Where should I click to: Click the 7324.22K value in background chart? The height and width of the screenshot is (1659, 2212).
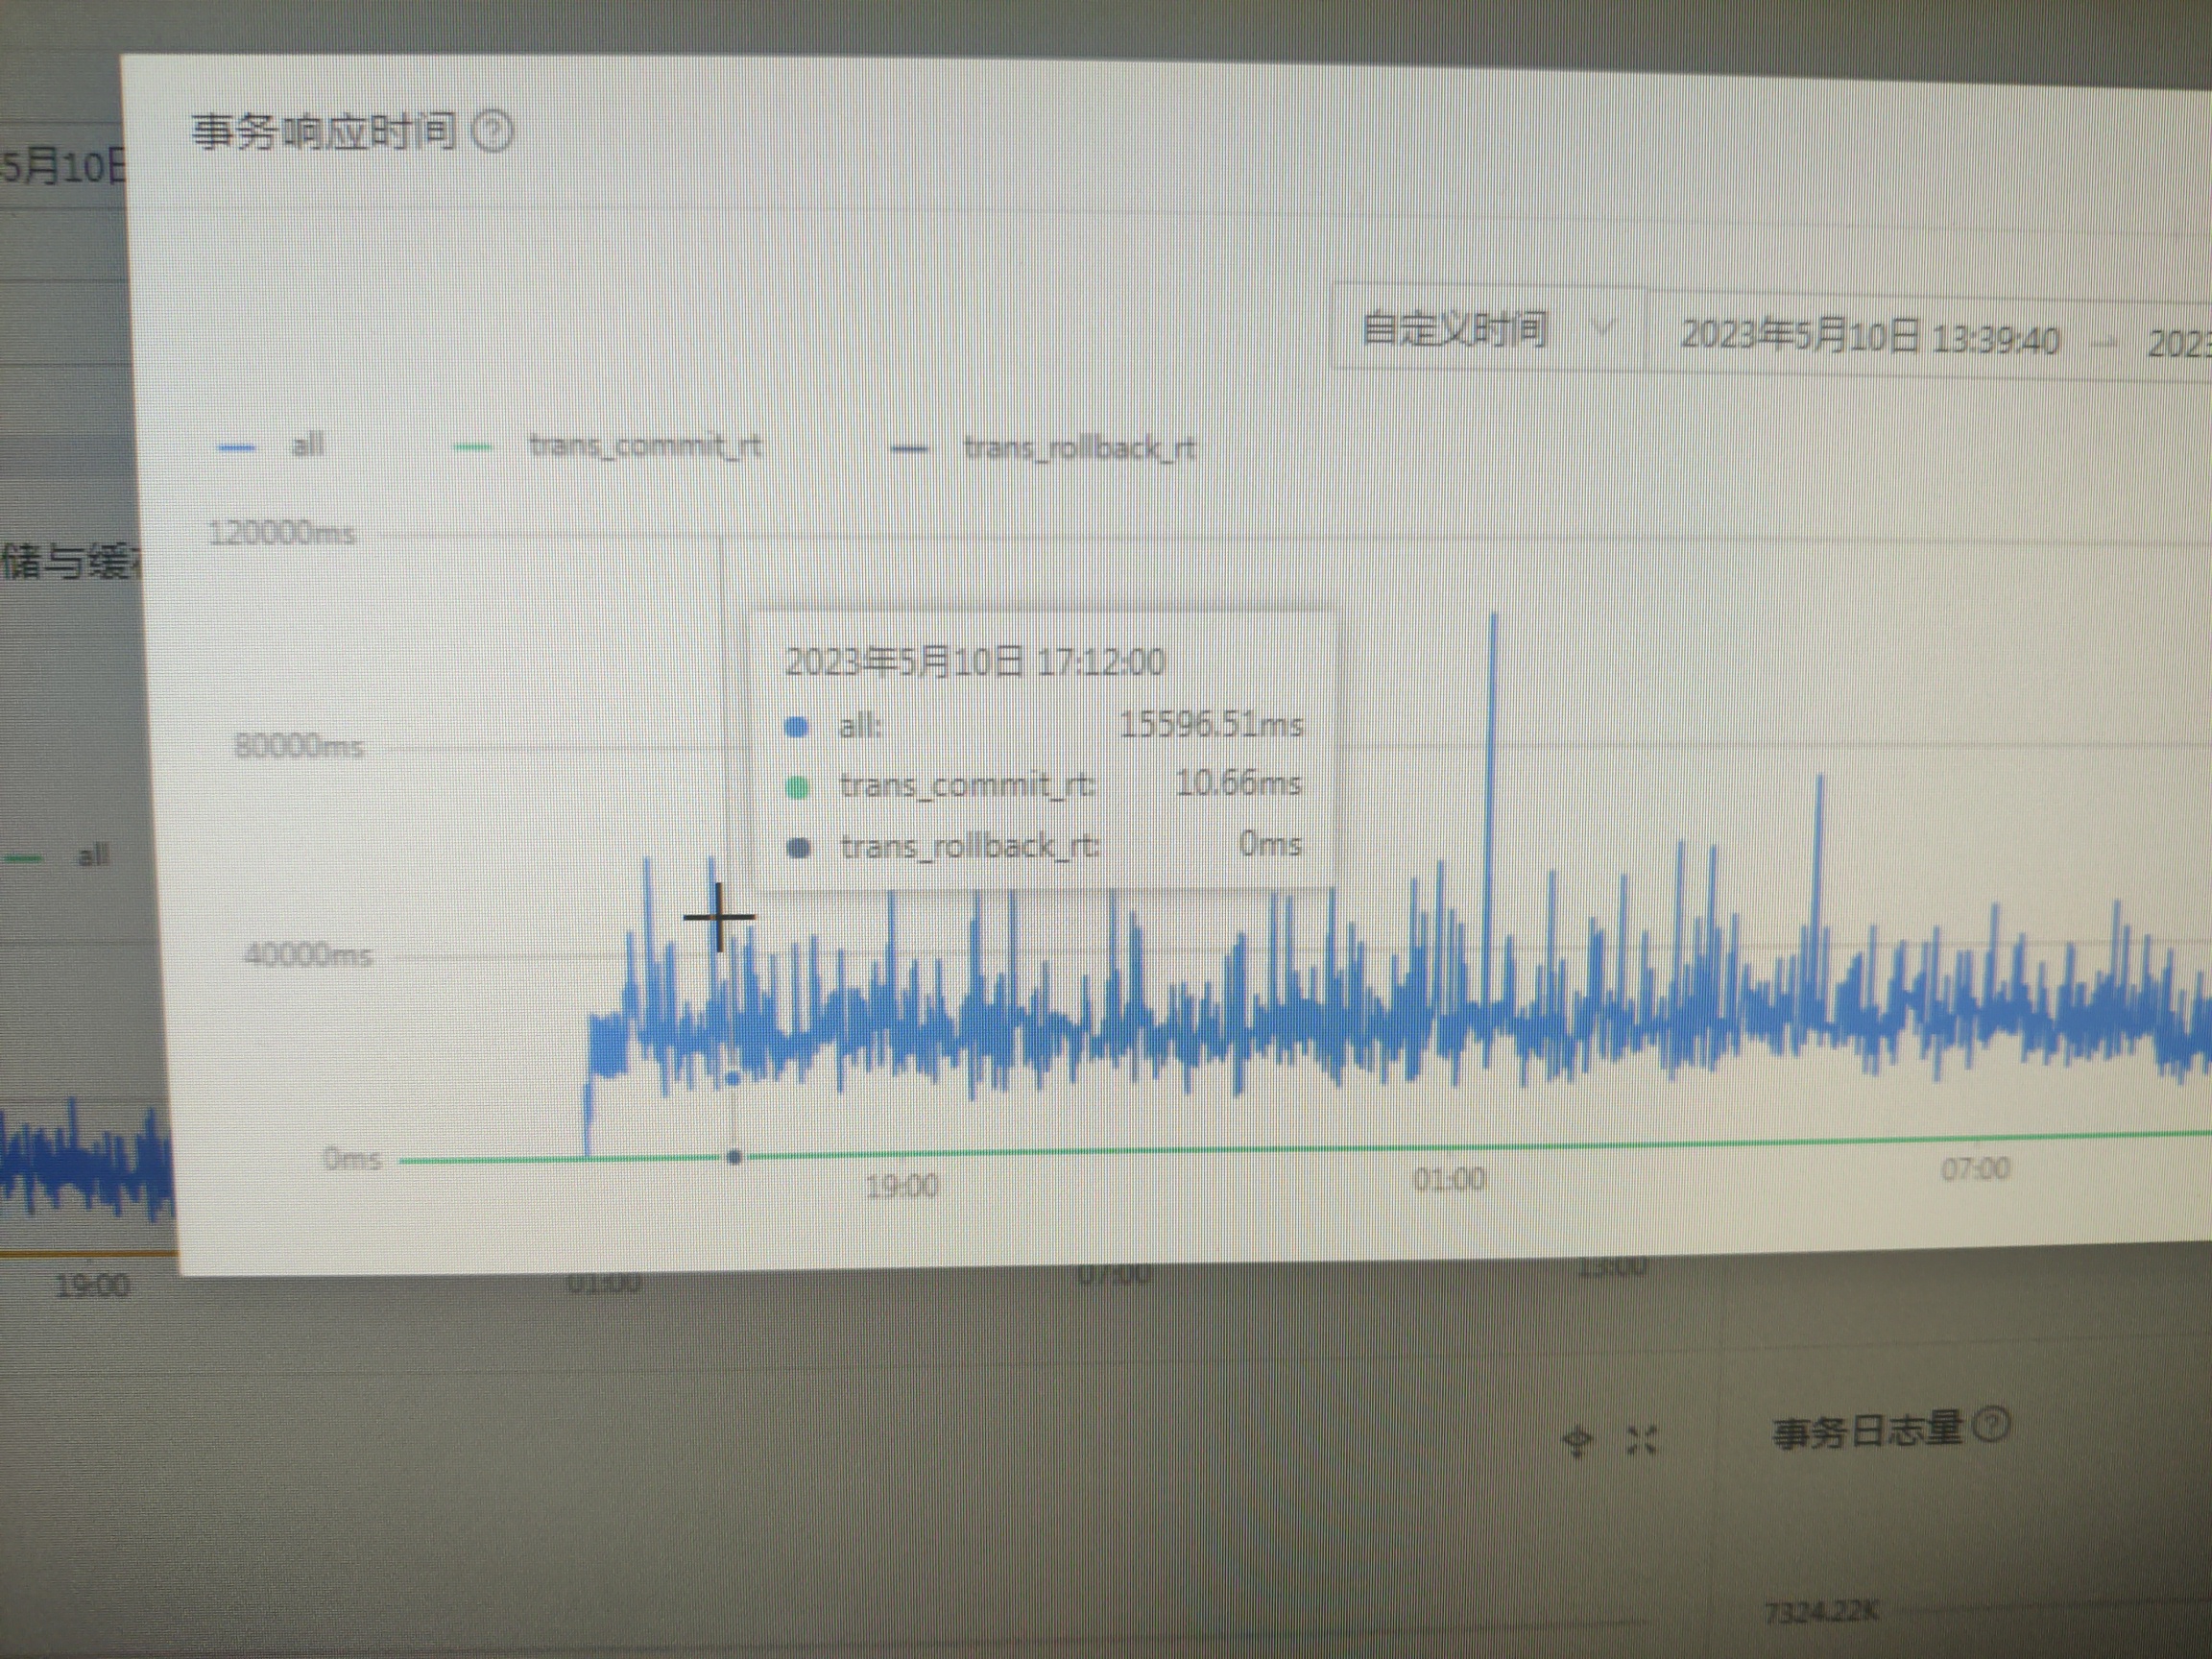[x=1822, y=1612]
